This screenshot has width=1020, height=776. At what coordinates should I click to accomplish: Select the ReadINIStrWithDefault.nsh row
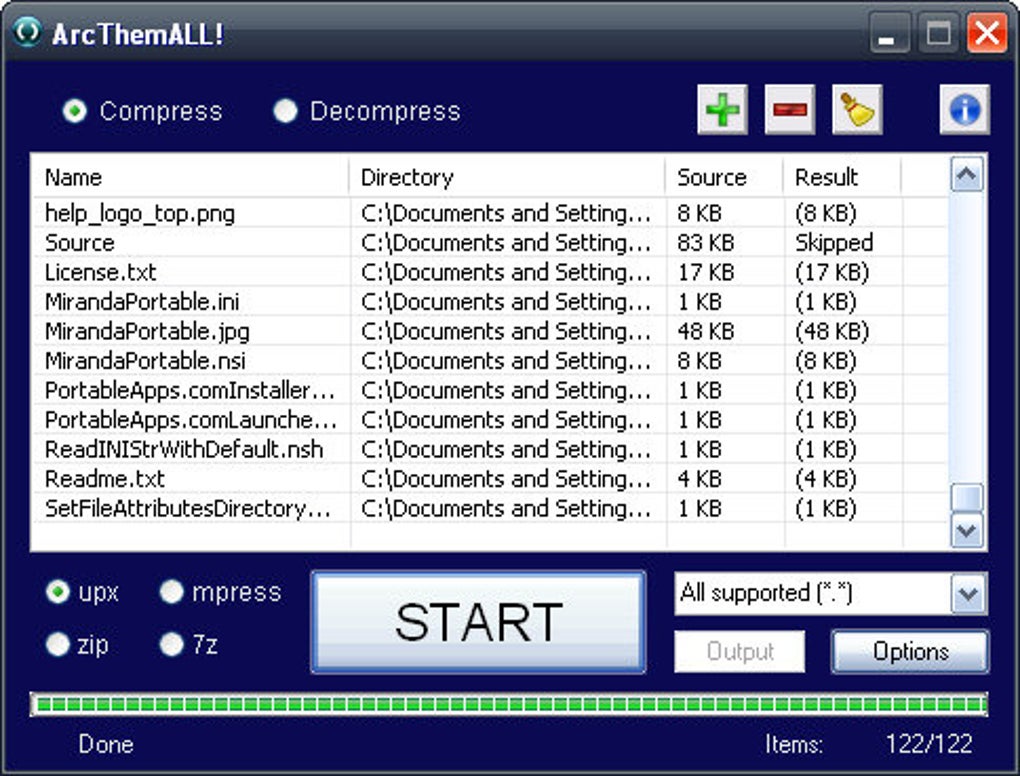tap(489, 449)
